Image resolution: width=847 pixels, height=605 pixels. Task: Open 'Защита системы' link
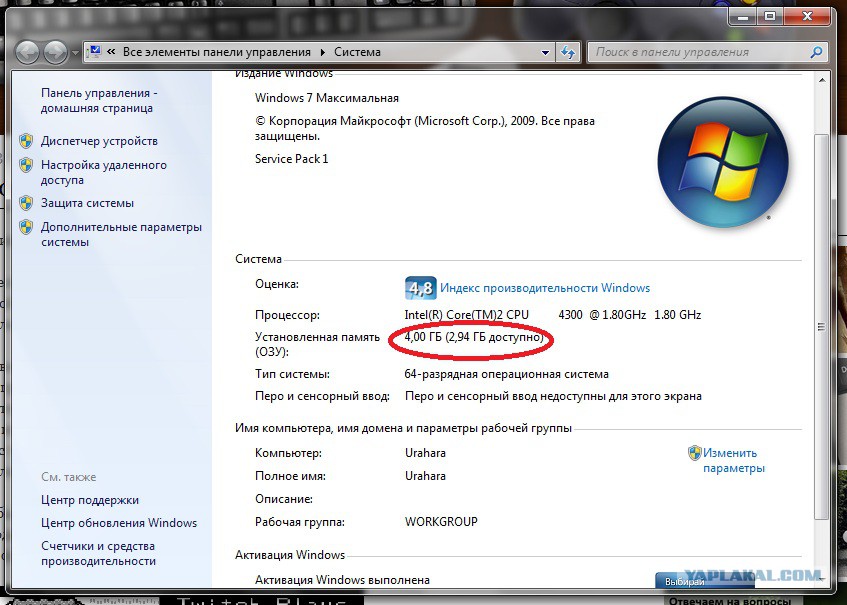[88, 203]
